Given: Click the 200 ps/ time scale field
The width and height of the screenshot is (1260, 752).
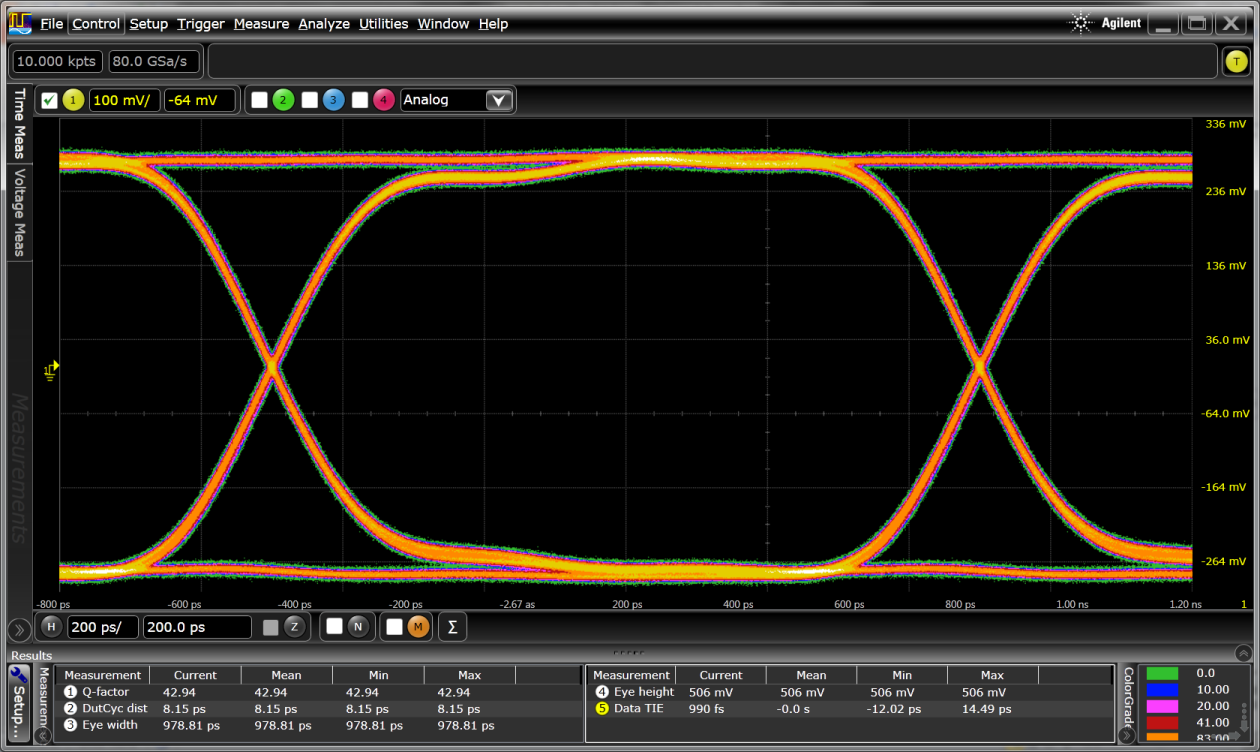Looking at the screenshot, I should (x=102, y=627).
